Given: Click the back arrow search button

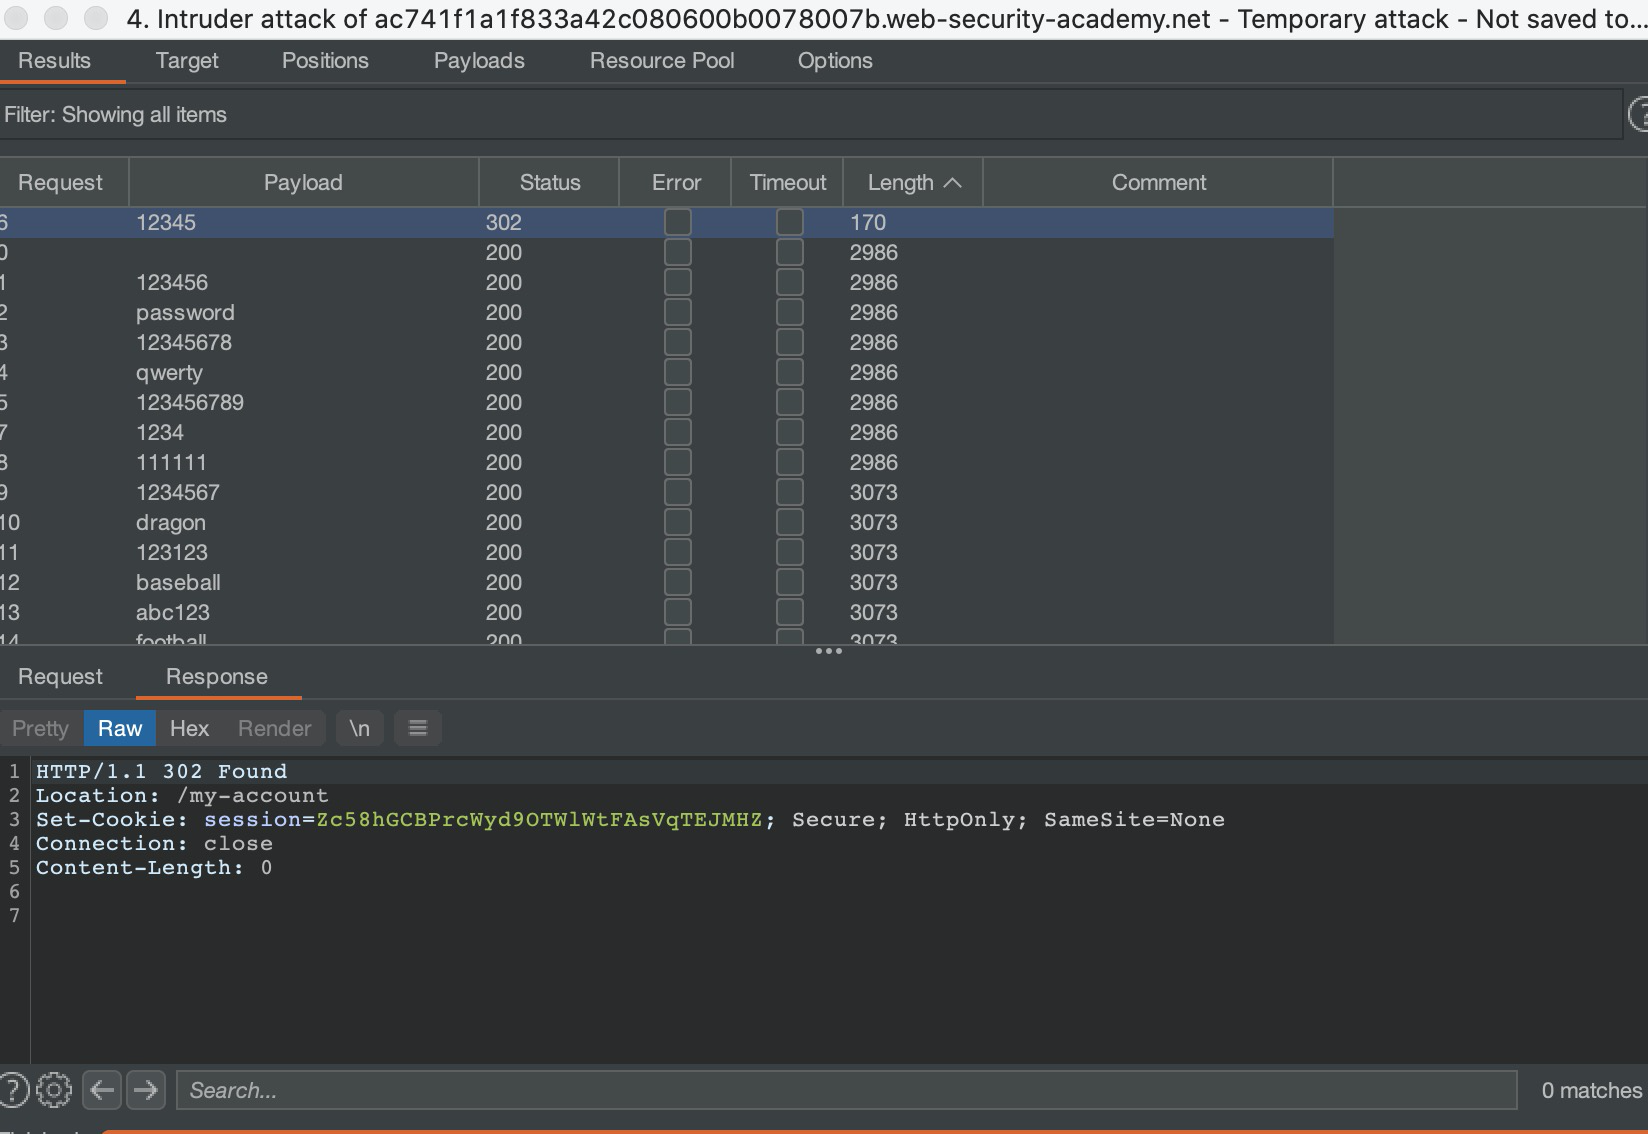Looking at the screenshot, I should (x=102, y=1090).
